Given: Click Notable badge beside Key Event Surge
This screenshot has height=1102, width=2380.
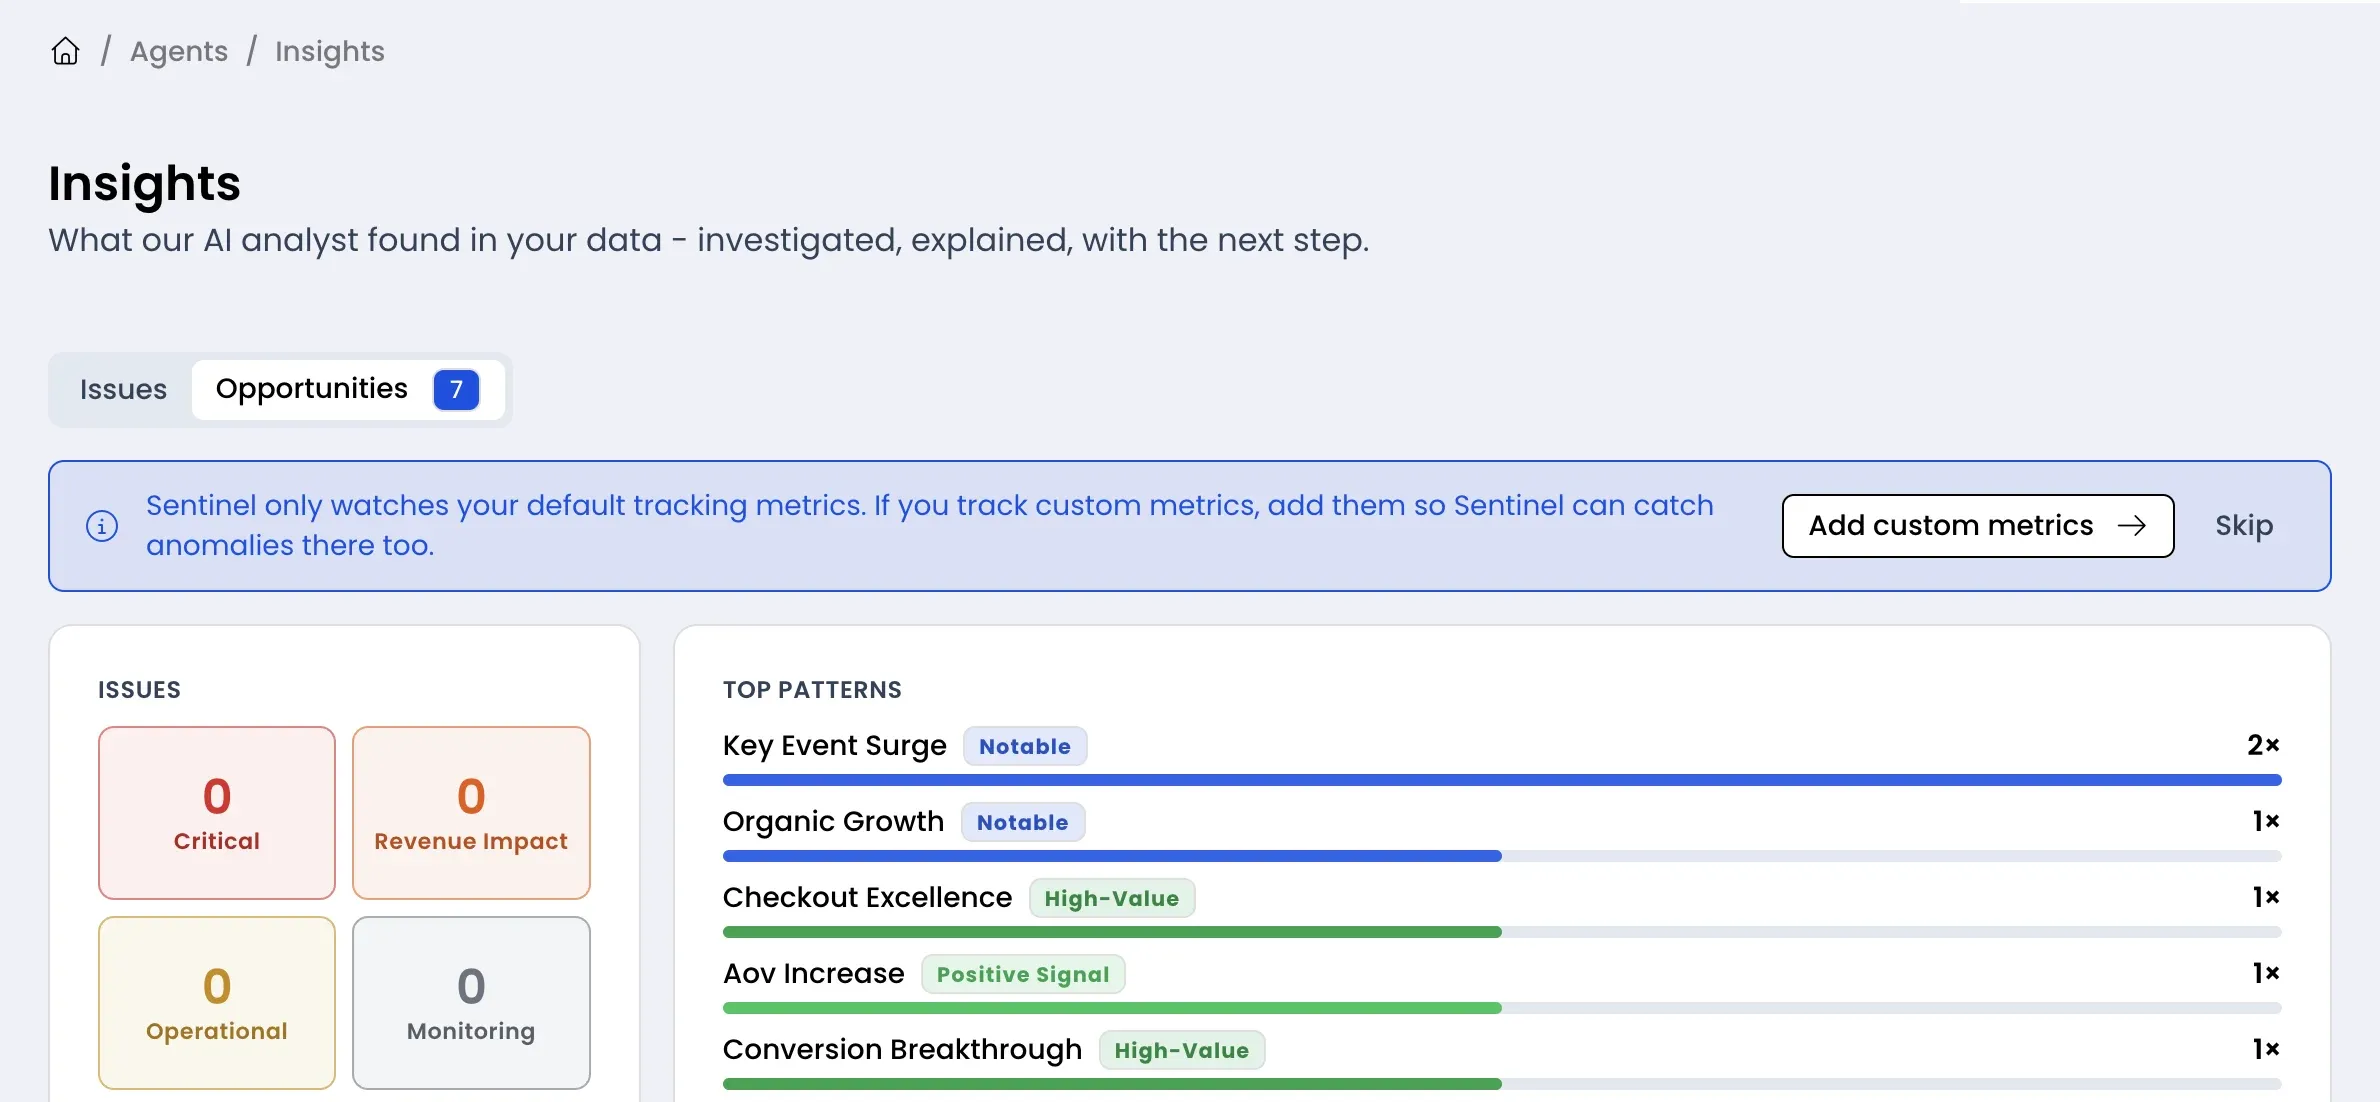Looking at the screenshot, I should [1025, 746].
